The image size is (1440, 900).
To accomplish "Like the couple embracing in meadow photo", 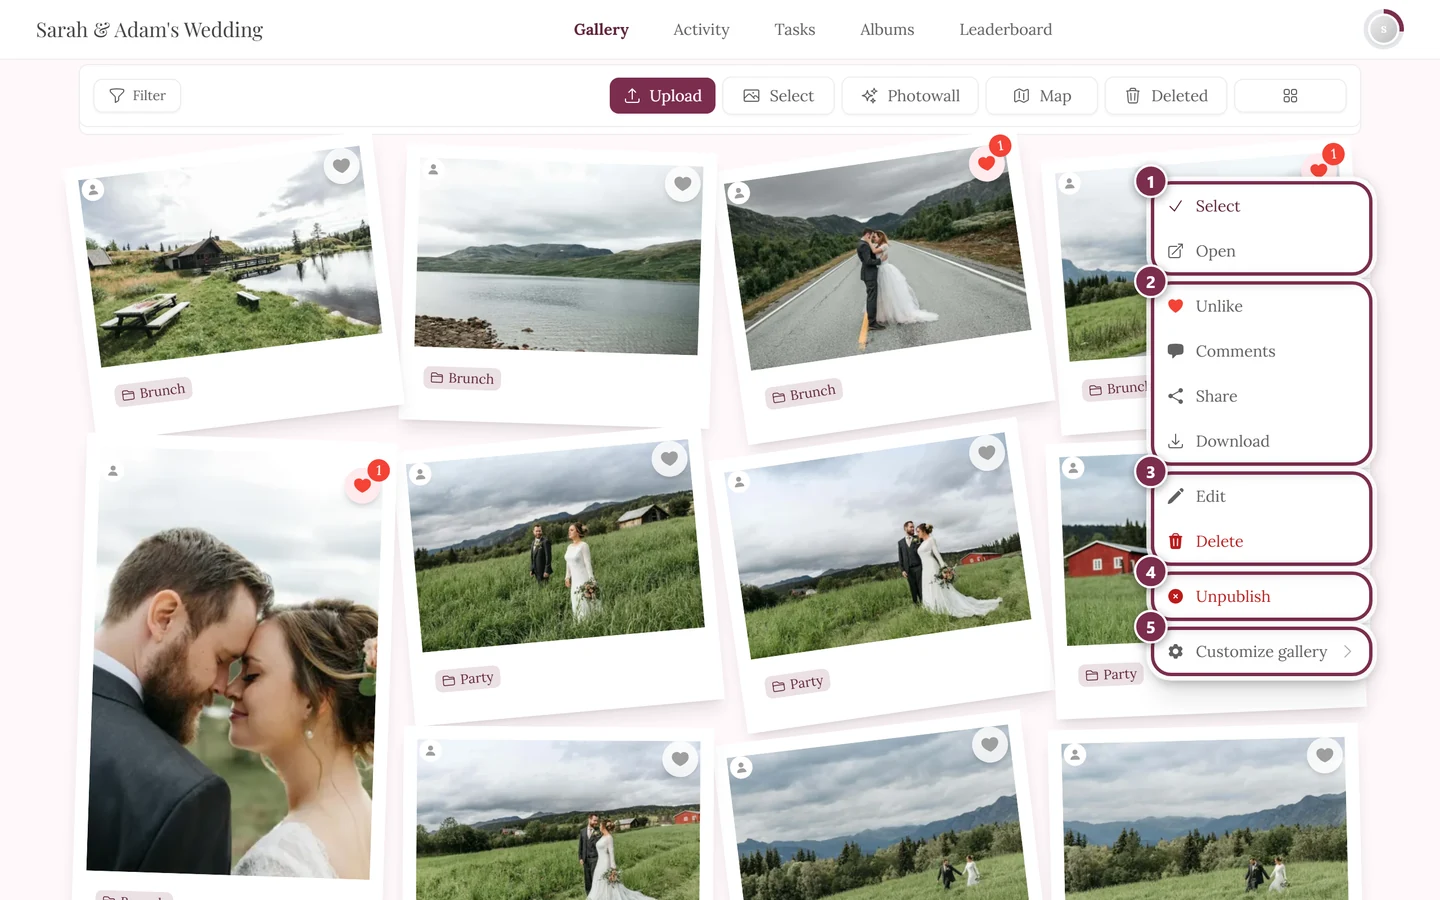I will click(x=986, y=453).
